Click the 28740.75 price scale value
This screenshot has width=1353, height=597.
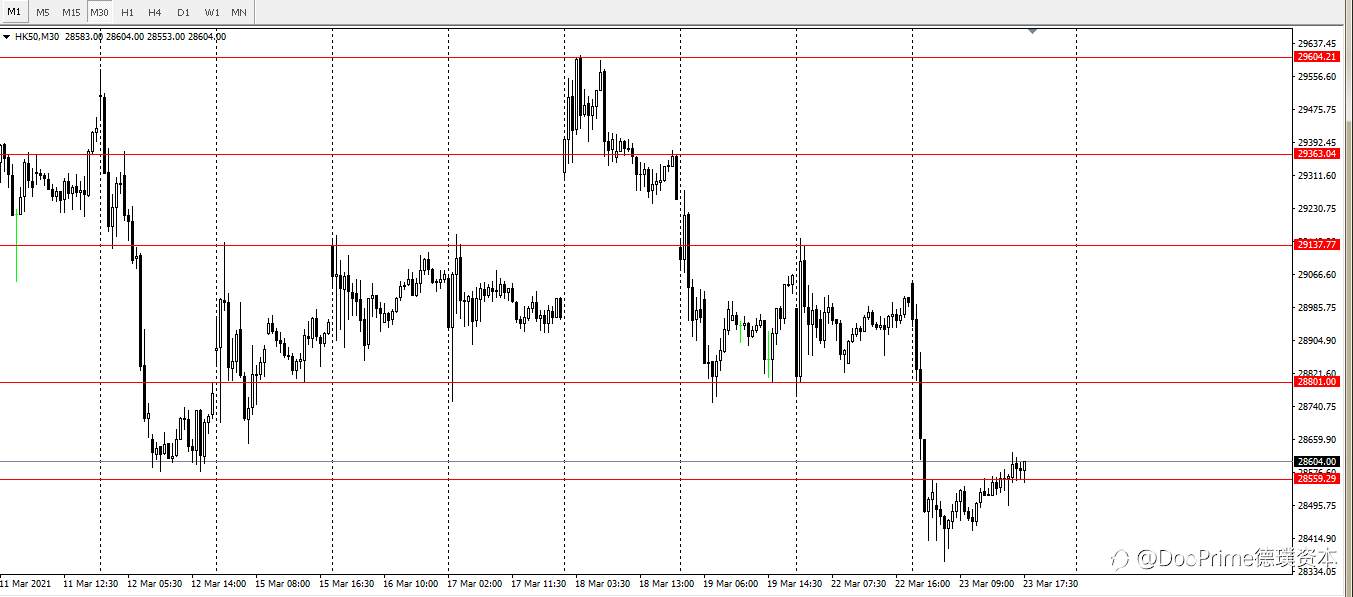pos(1317,407)
